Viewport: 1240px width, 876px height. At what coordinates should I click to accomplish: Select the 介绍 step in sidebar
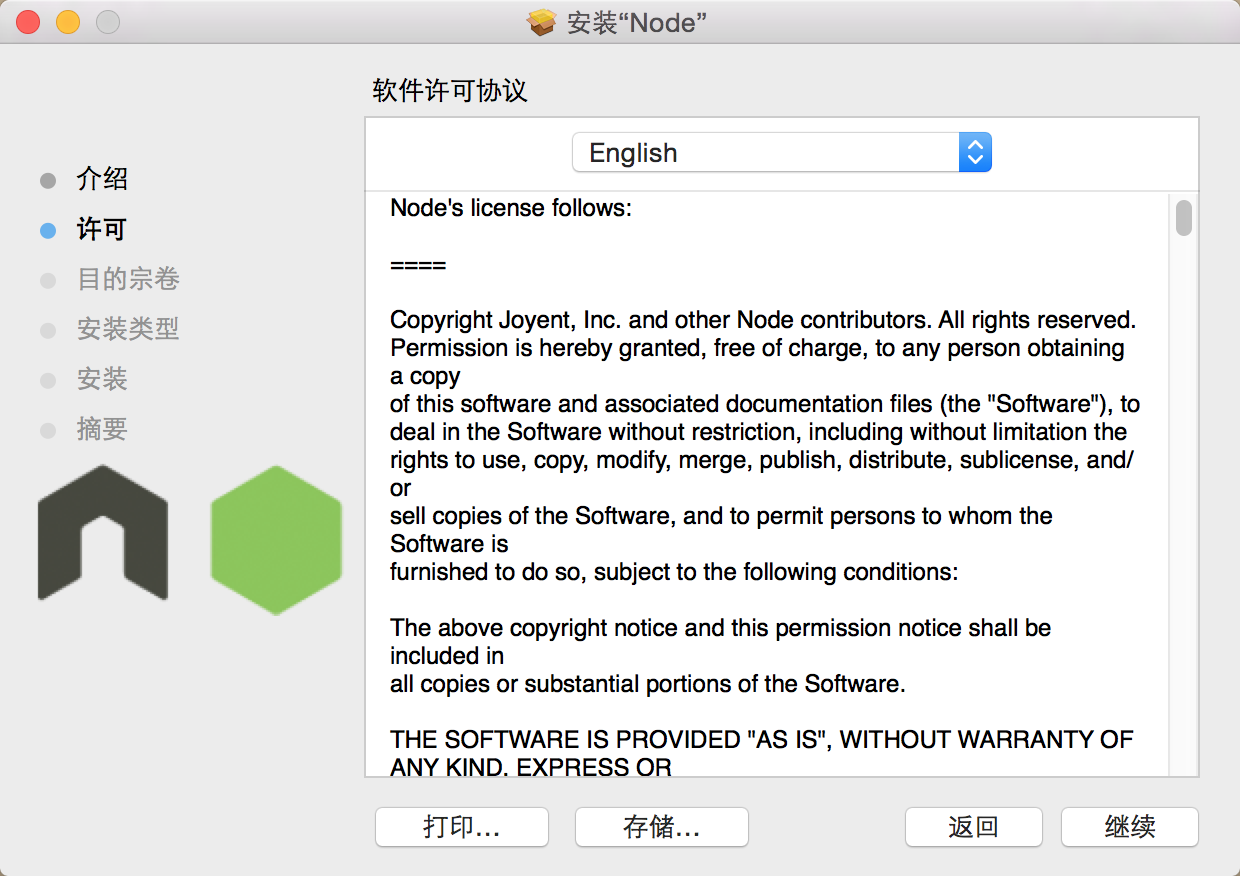[102, 180]
